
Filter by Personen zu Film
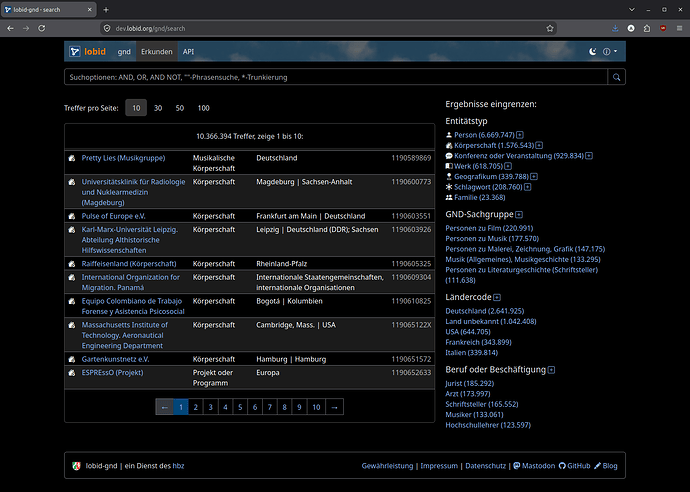point(489,228)
